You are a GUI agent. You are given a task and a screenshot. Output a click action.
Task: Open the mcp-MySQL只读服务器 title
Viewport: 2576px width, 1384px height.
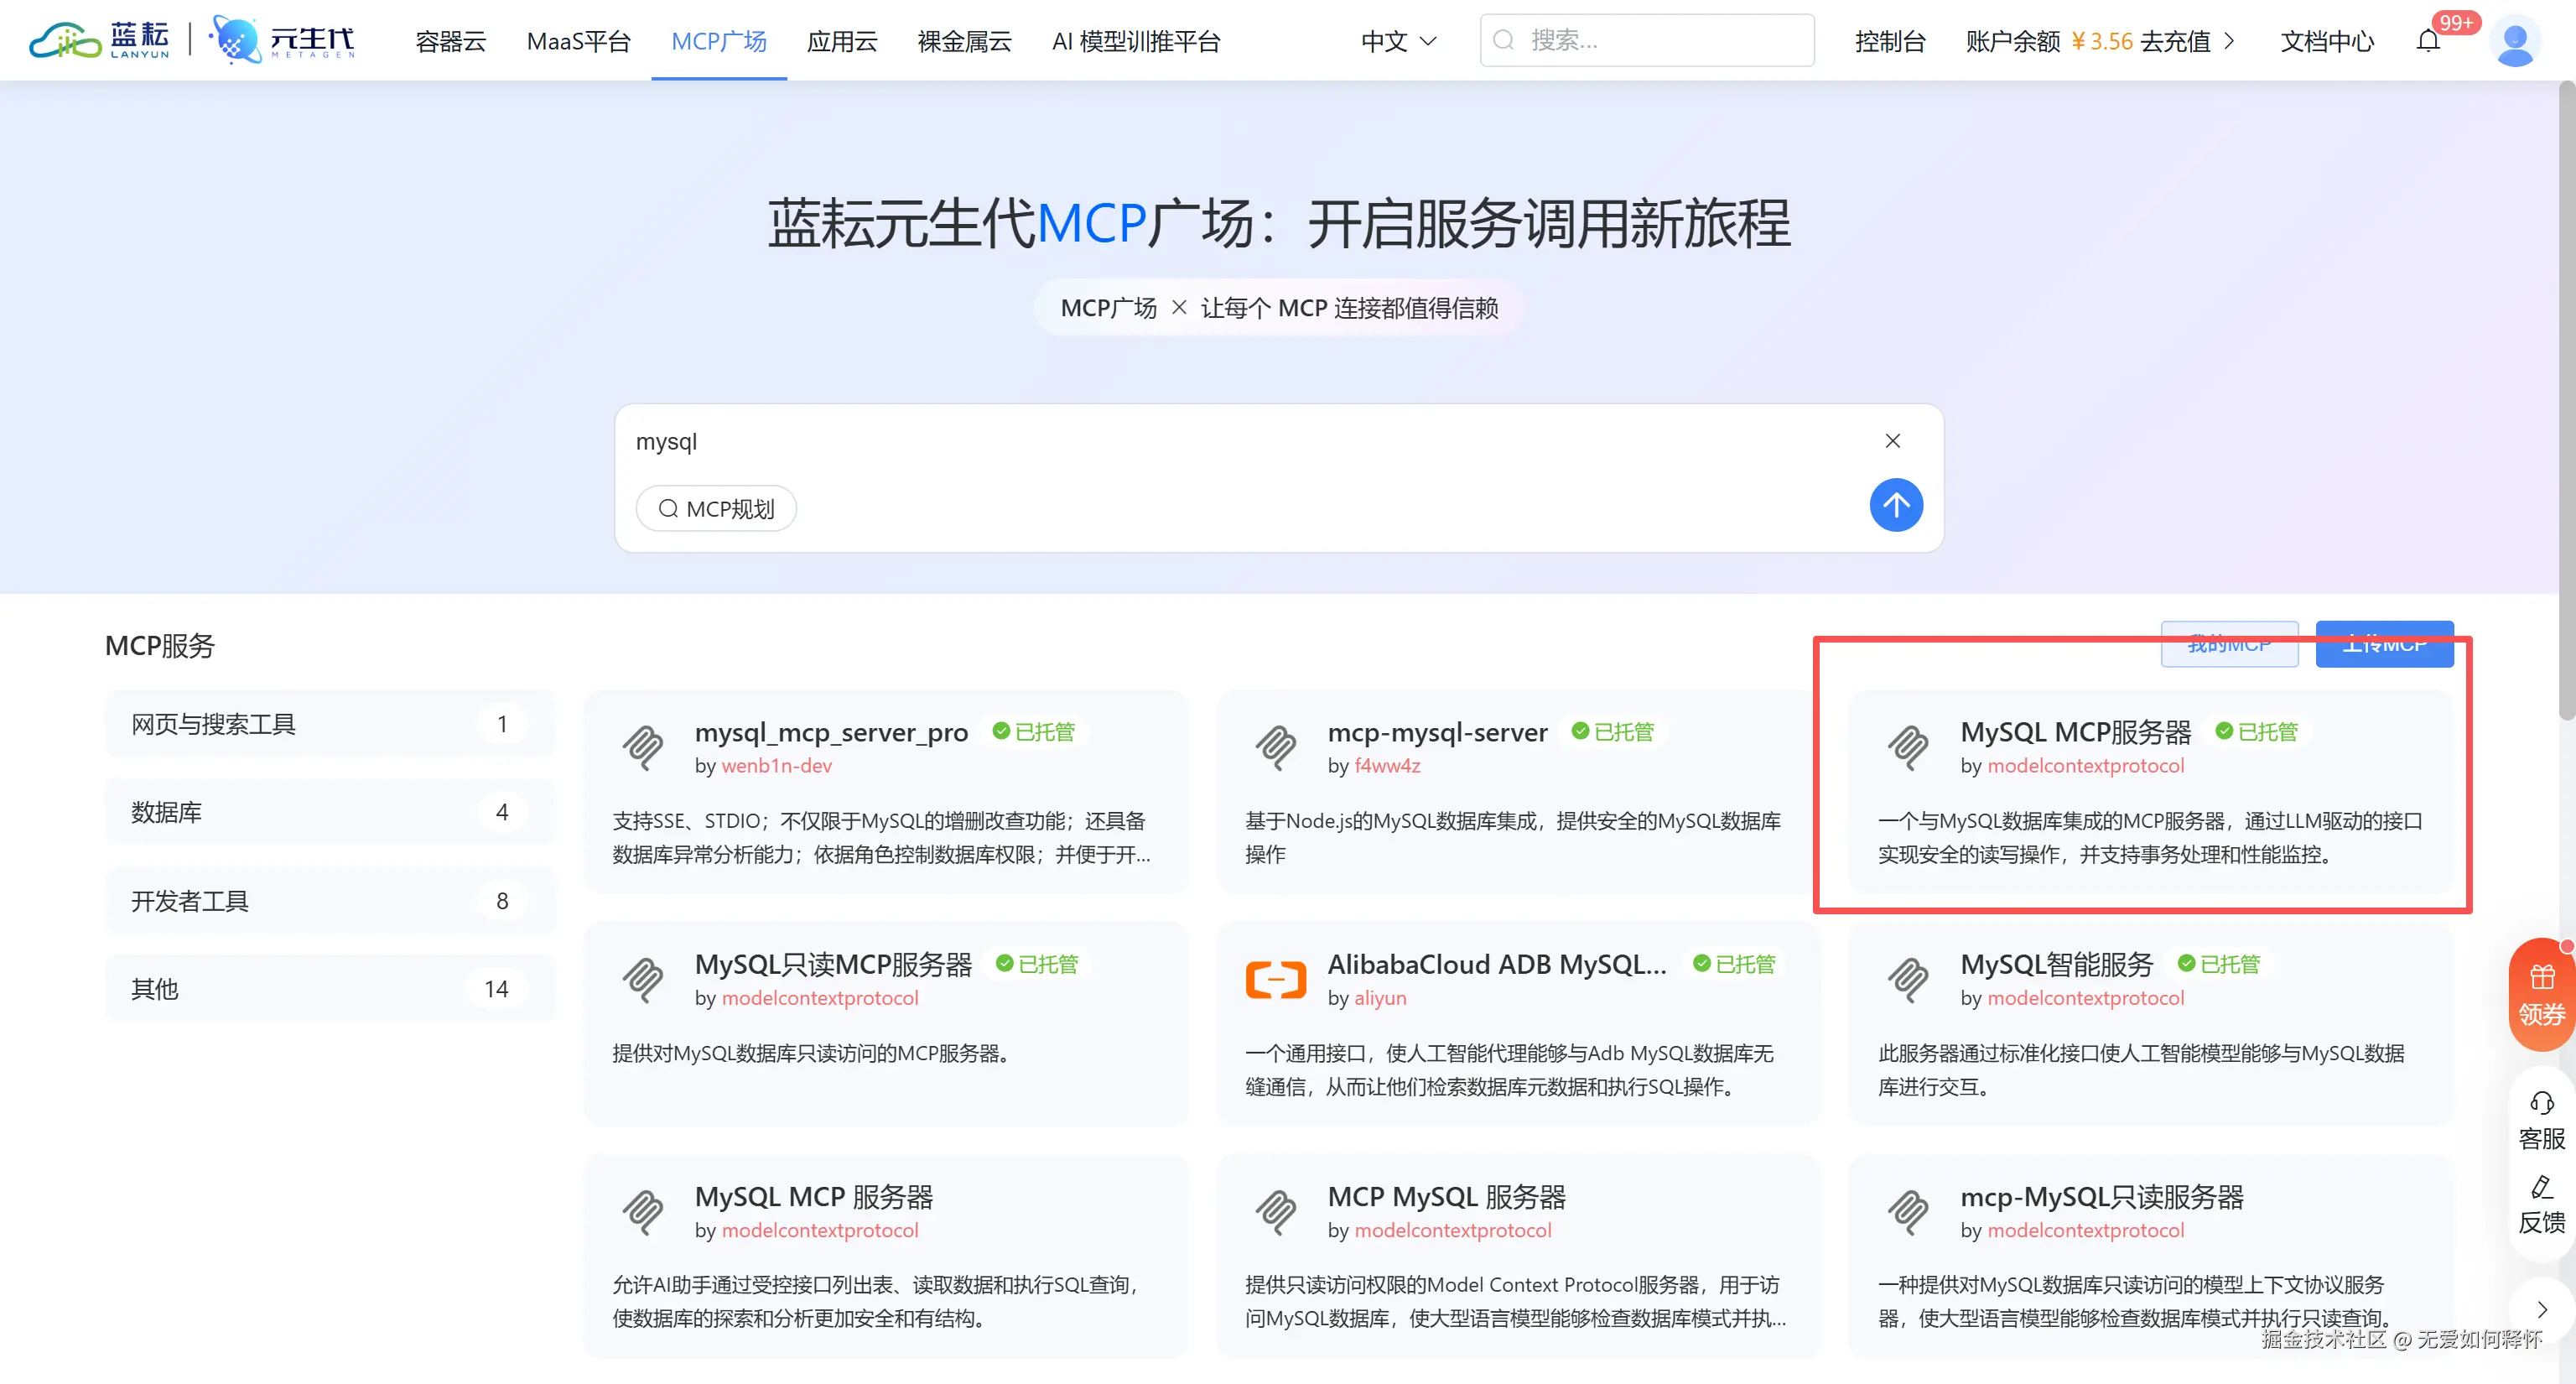2102,1196
